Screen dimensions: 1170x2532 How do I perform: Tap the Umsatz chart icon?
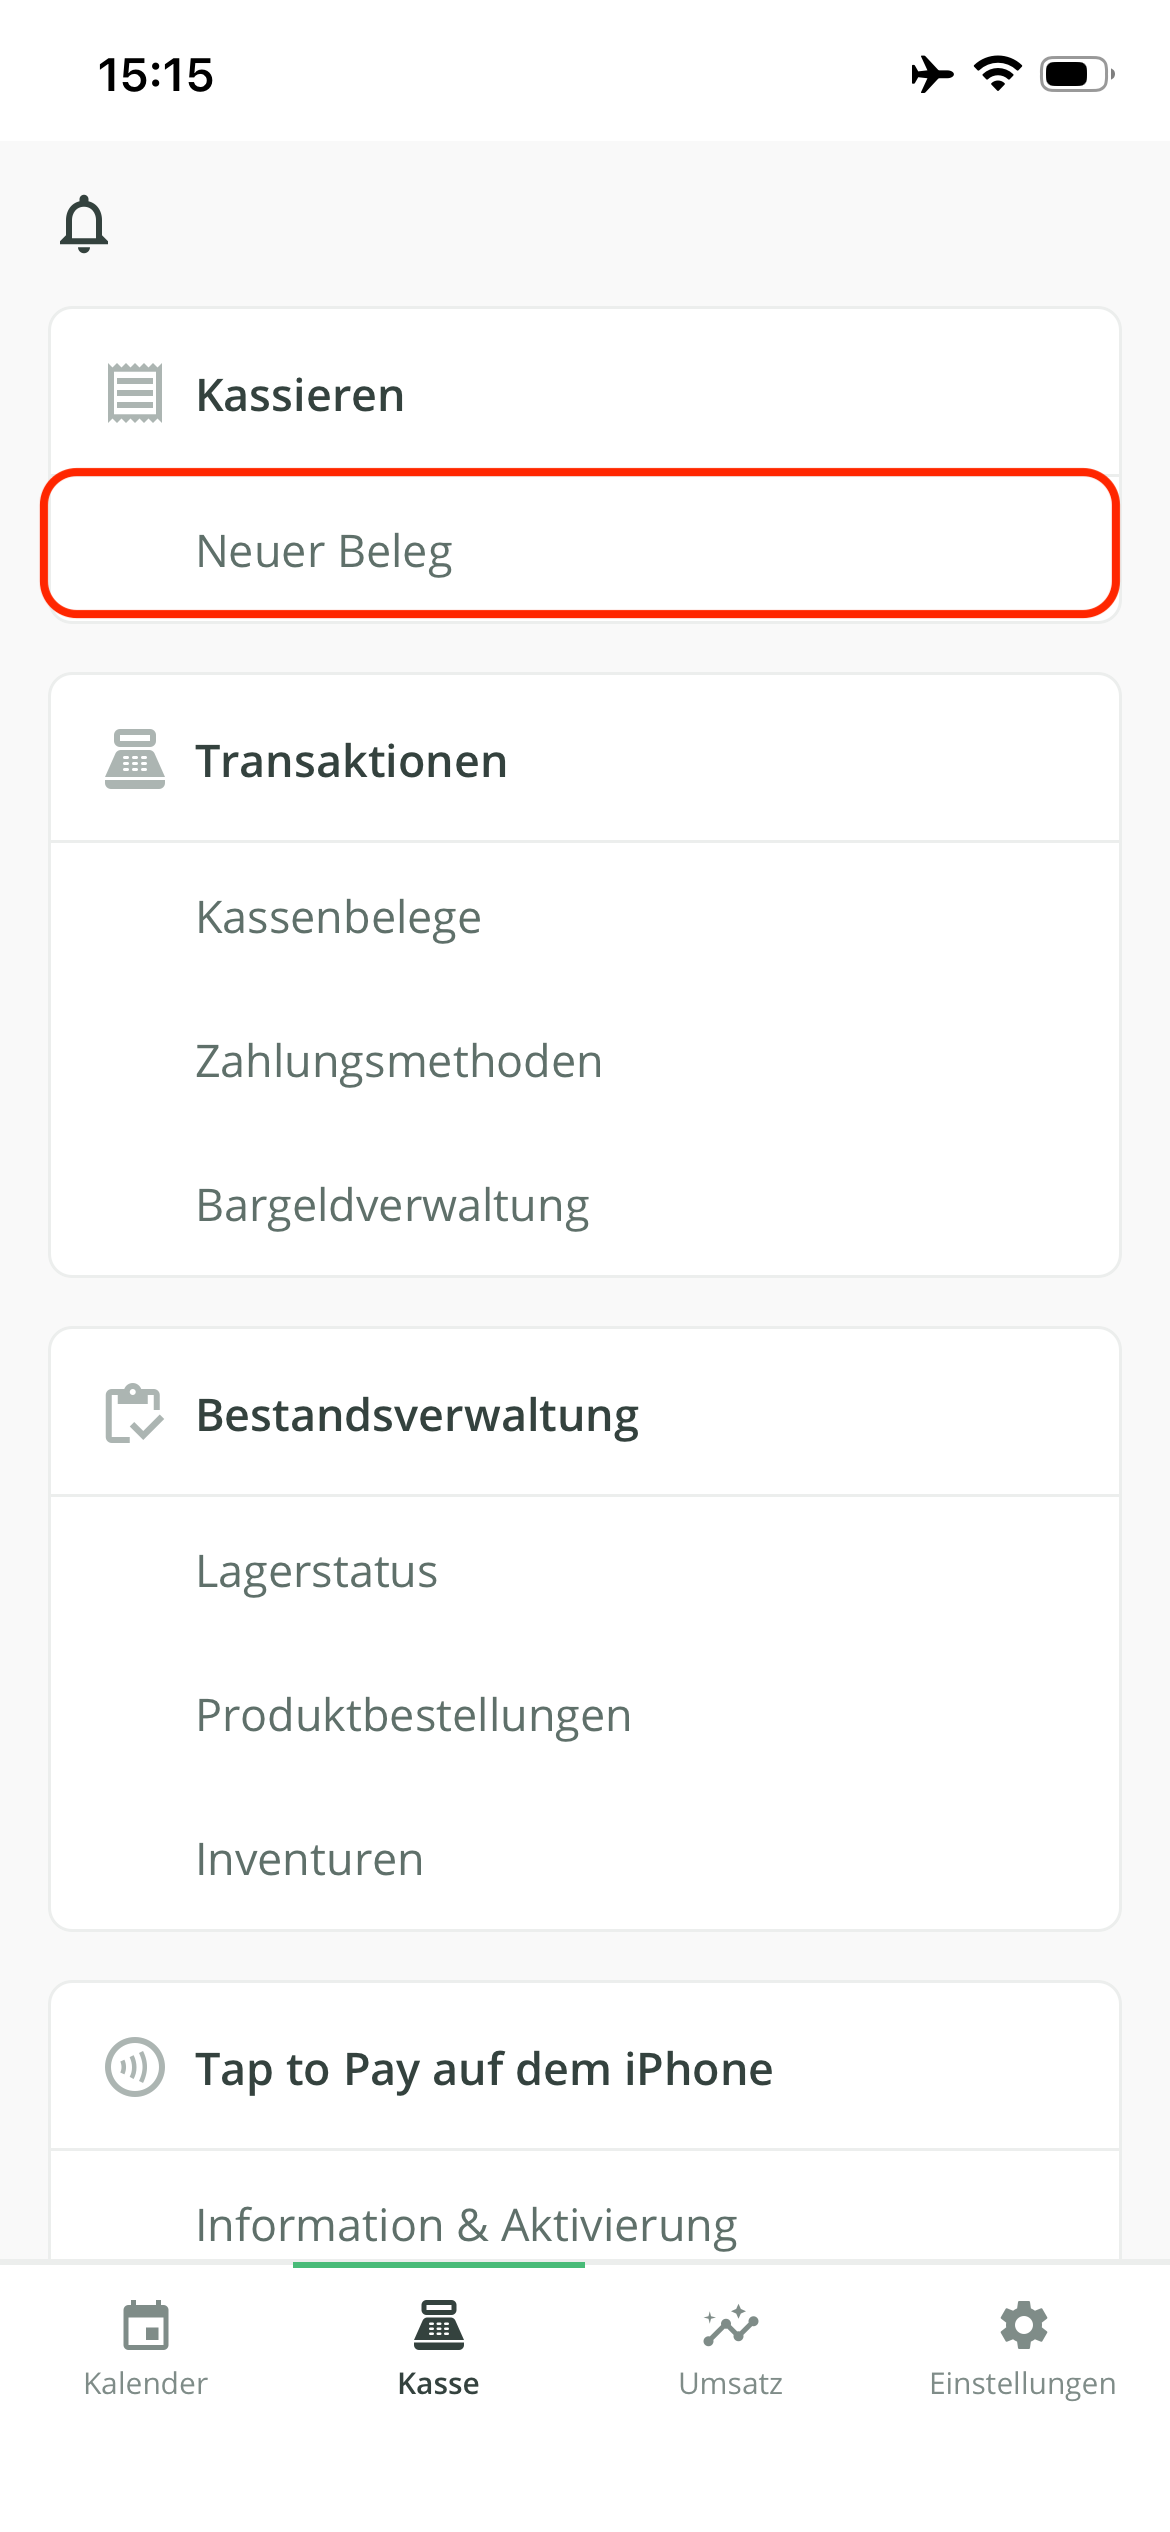pos(731,2326)
